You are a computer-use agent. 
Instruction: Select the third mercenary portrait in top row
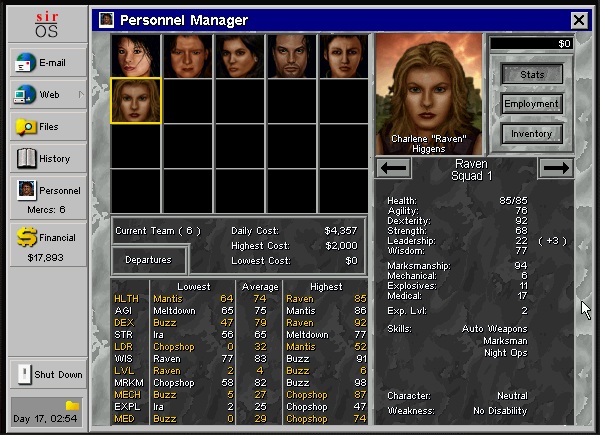click(x=240, y=56)
